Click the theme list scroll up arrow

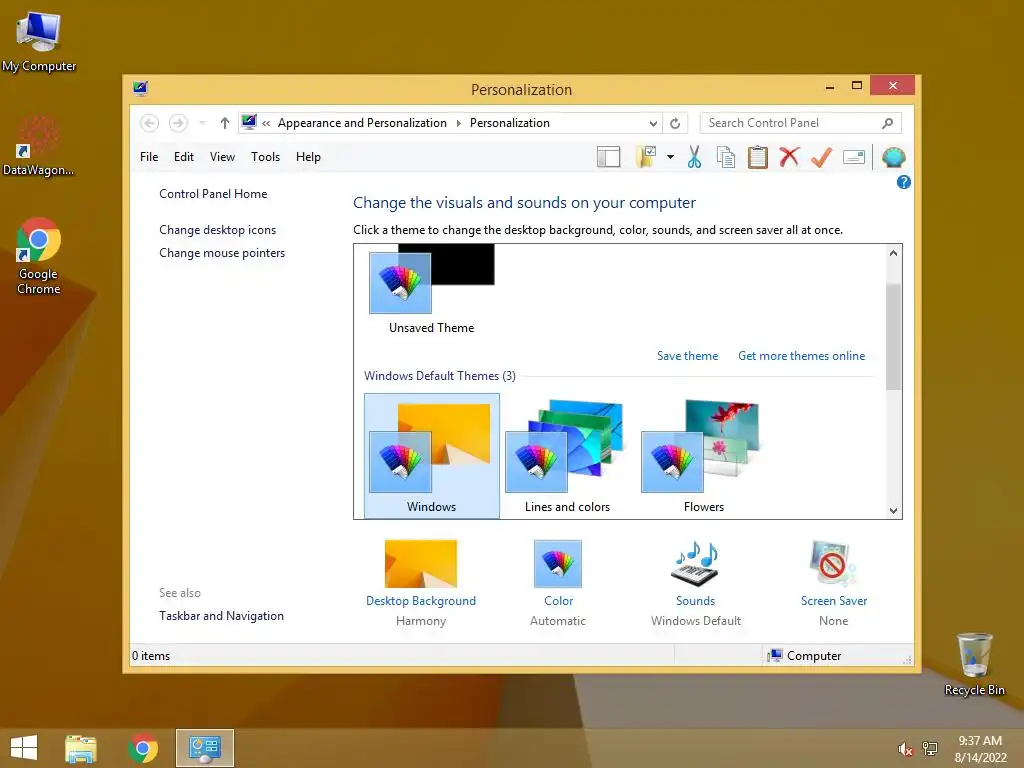(893, 253)
